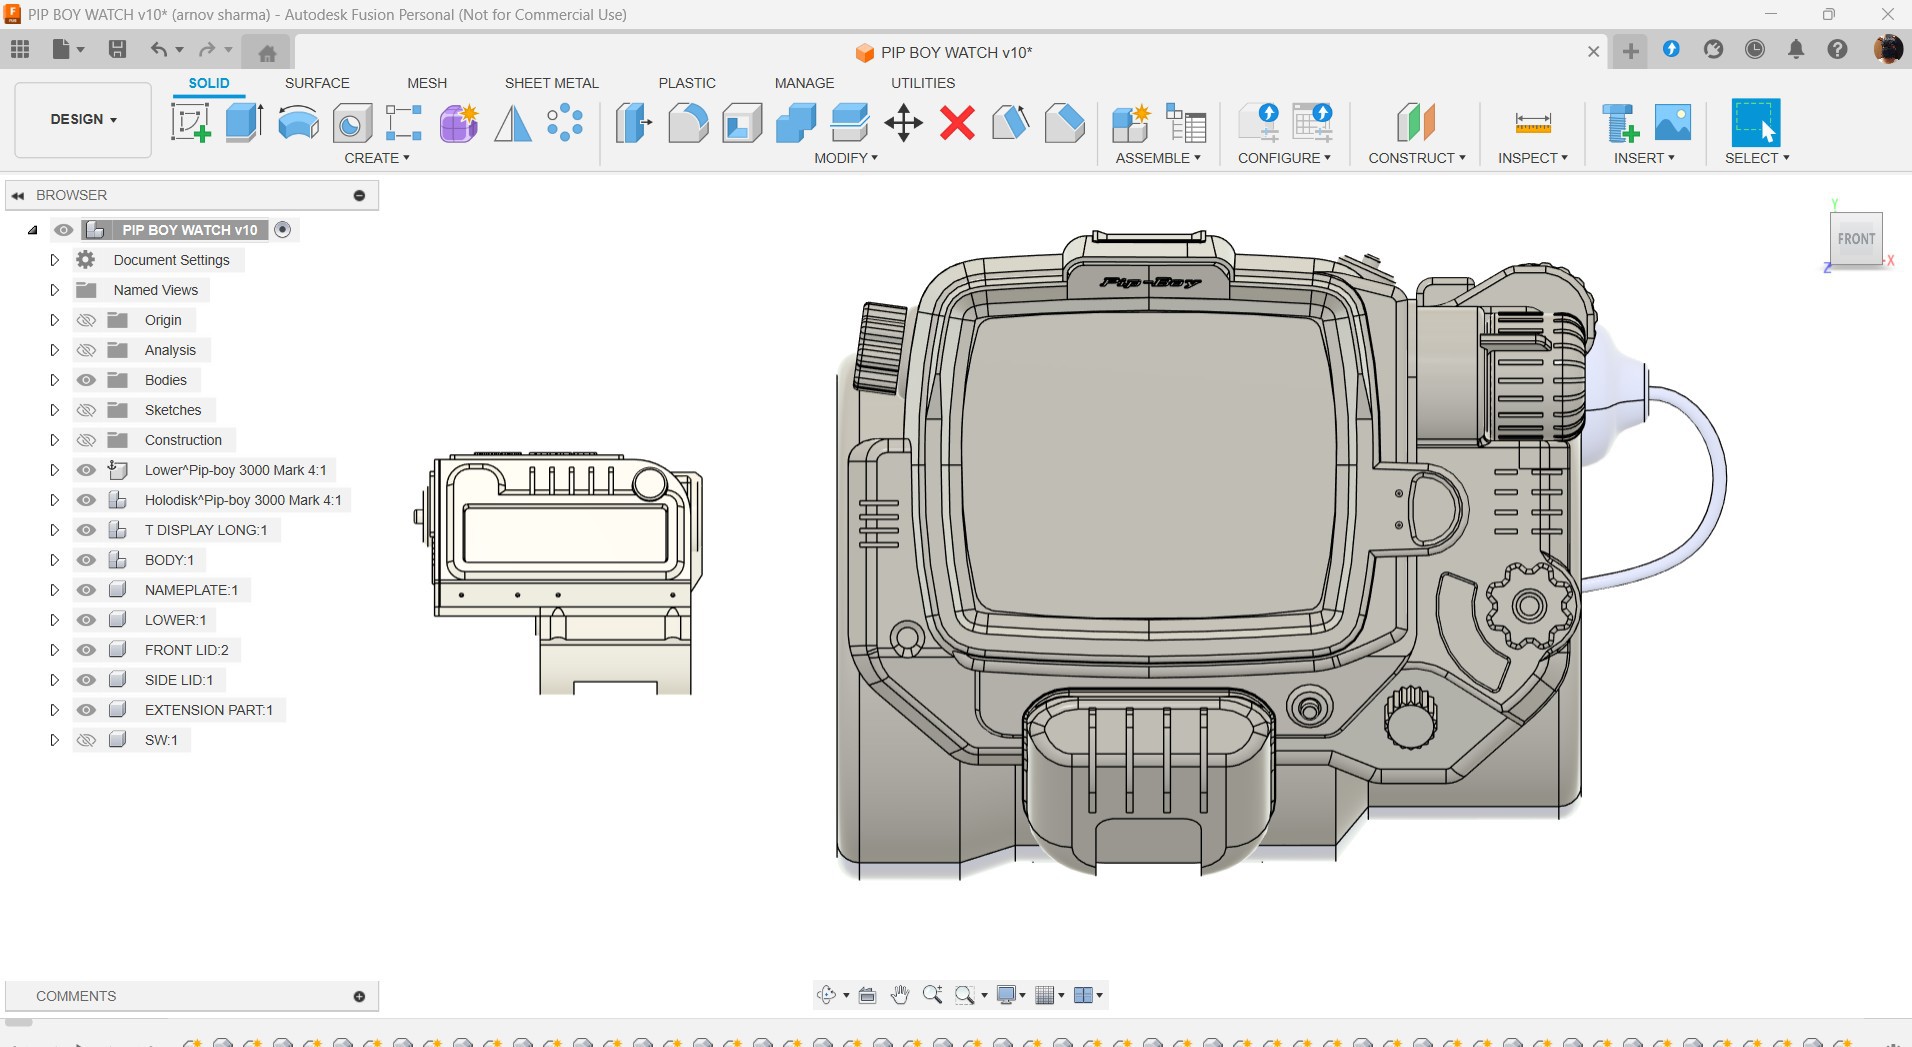Open the CONSTRUCT menu

pos(1416,158)
